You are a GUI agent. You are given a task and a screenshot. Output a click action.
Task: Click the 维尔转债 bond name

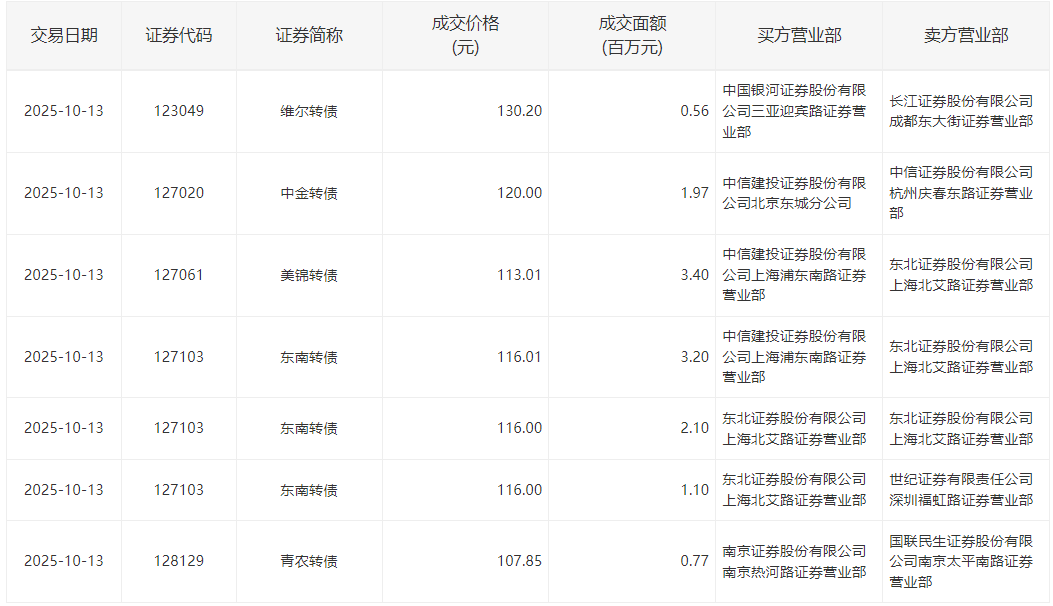click(309, 112)
